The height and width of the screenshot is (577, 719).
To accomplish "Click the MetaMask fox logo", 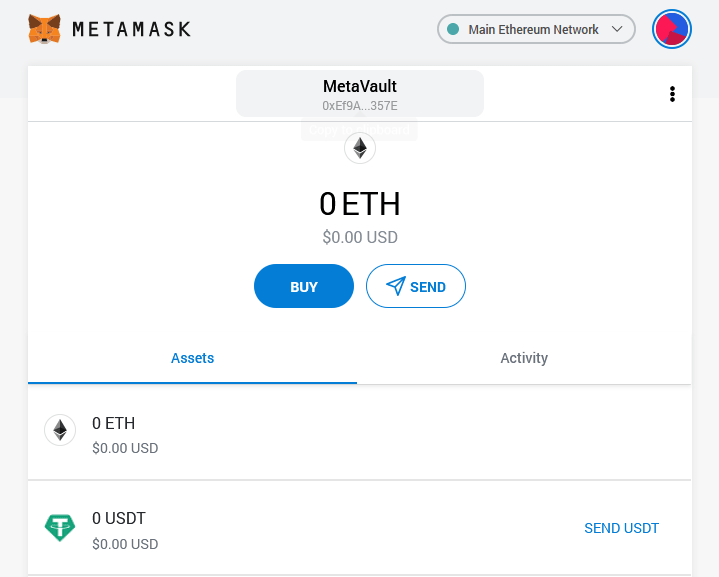I will point(44,29).
